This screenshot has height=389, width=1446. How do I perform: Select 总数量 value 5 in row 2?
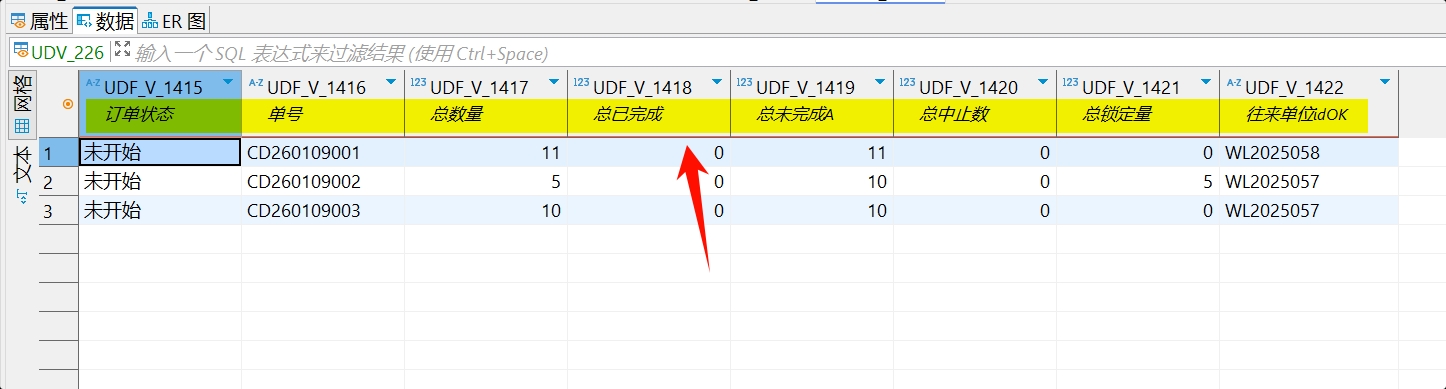[x=486, y=182]
